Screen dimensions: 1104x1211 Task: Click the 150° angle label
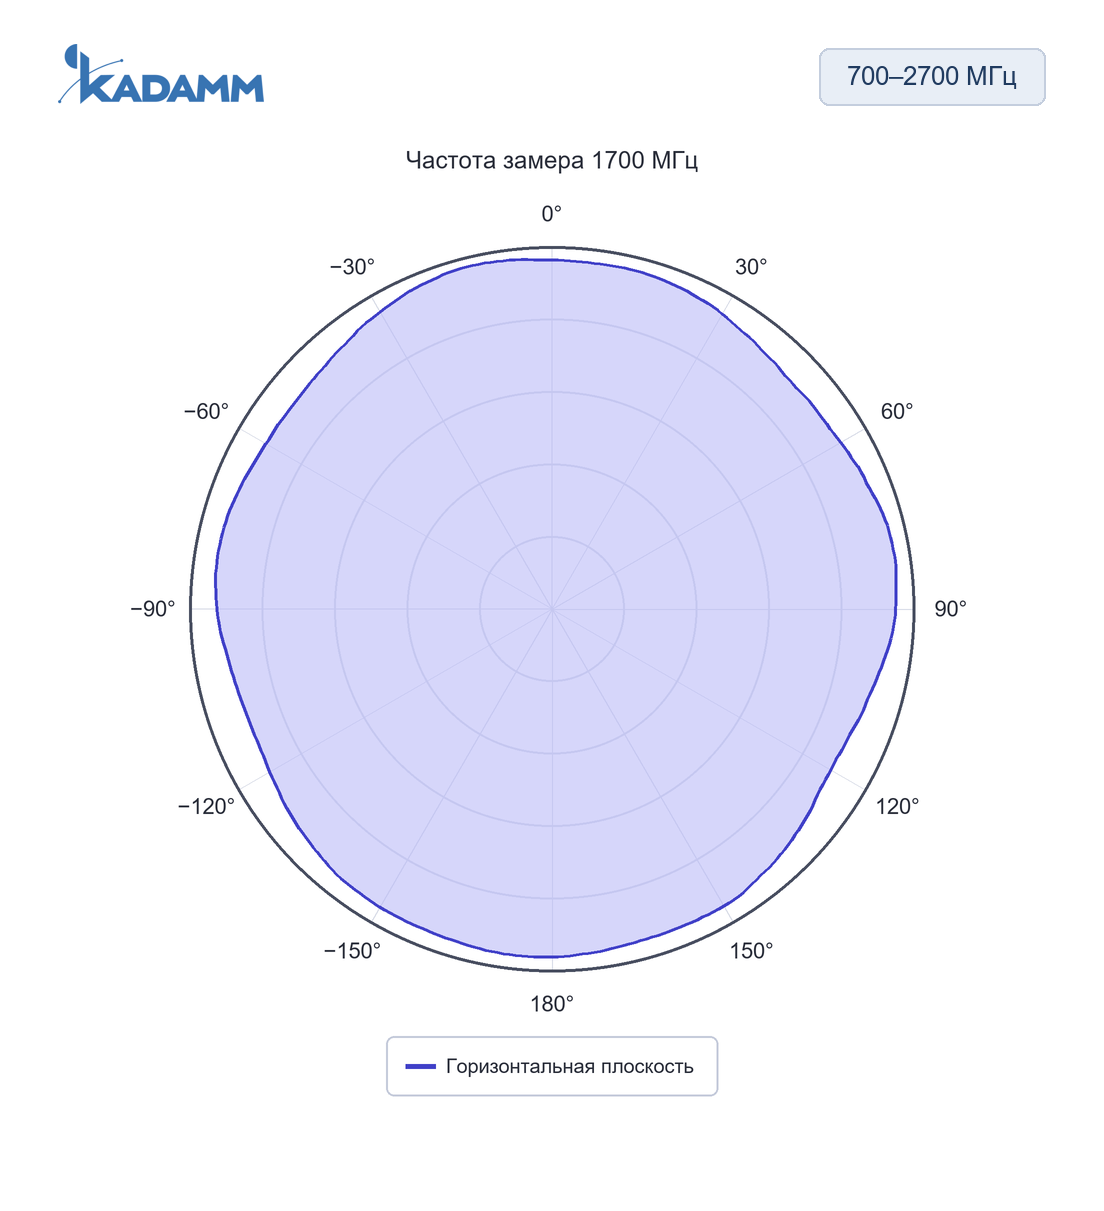[751, 951]
